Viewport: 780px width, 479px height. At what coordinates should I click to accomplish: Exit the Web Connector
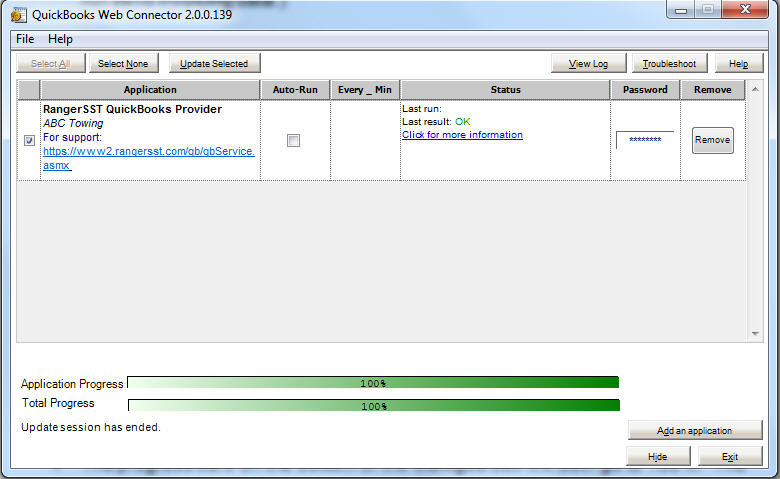pos(730,456)
